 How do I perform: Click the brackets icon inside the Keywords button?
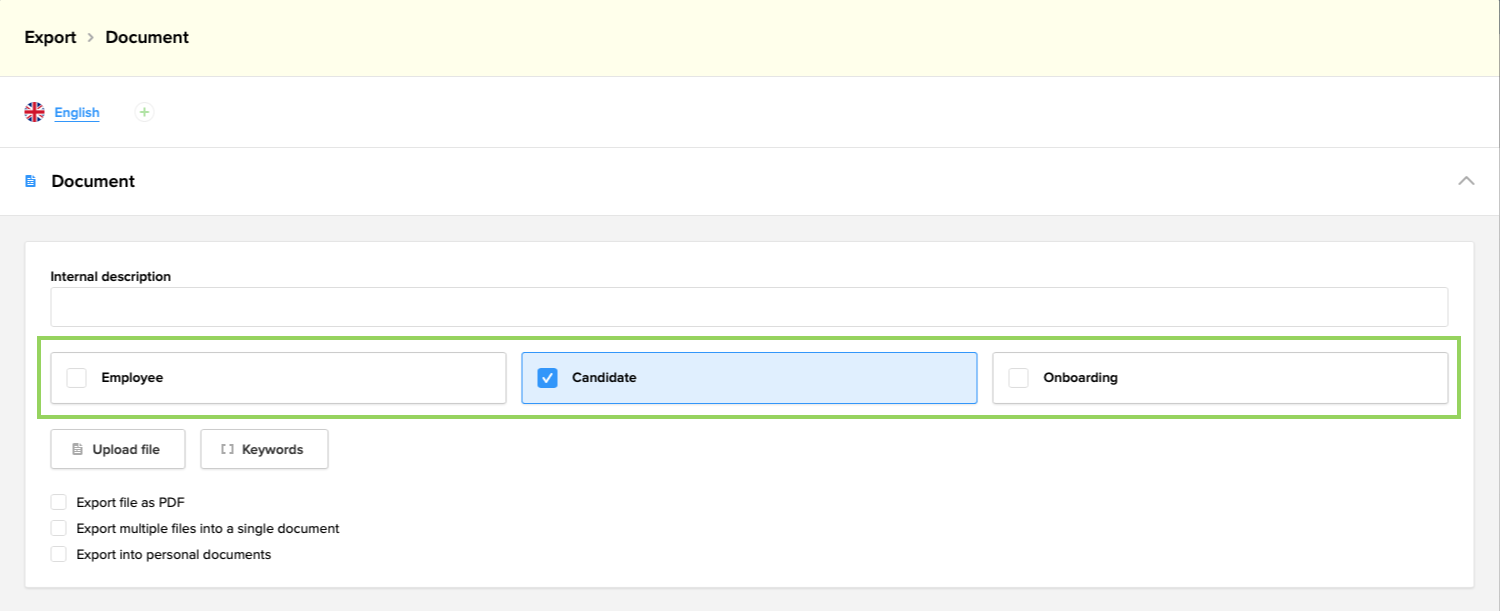point(227,449)
